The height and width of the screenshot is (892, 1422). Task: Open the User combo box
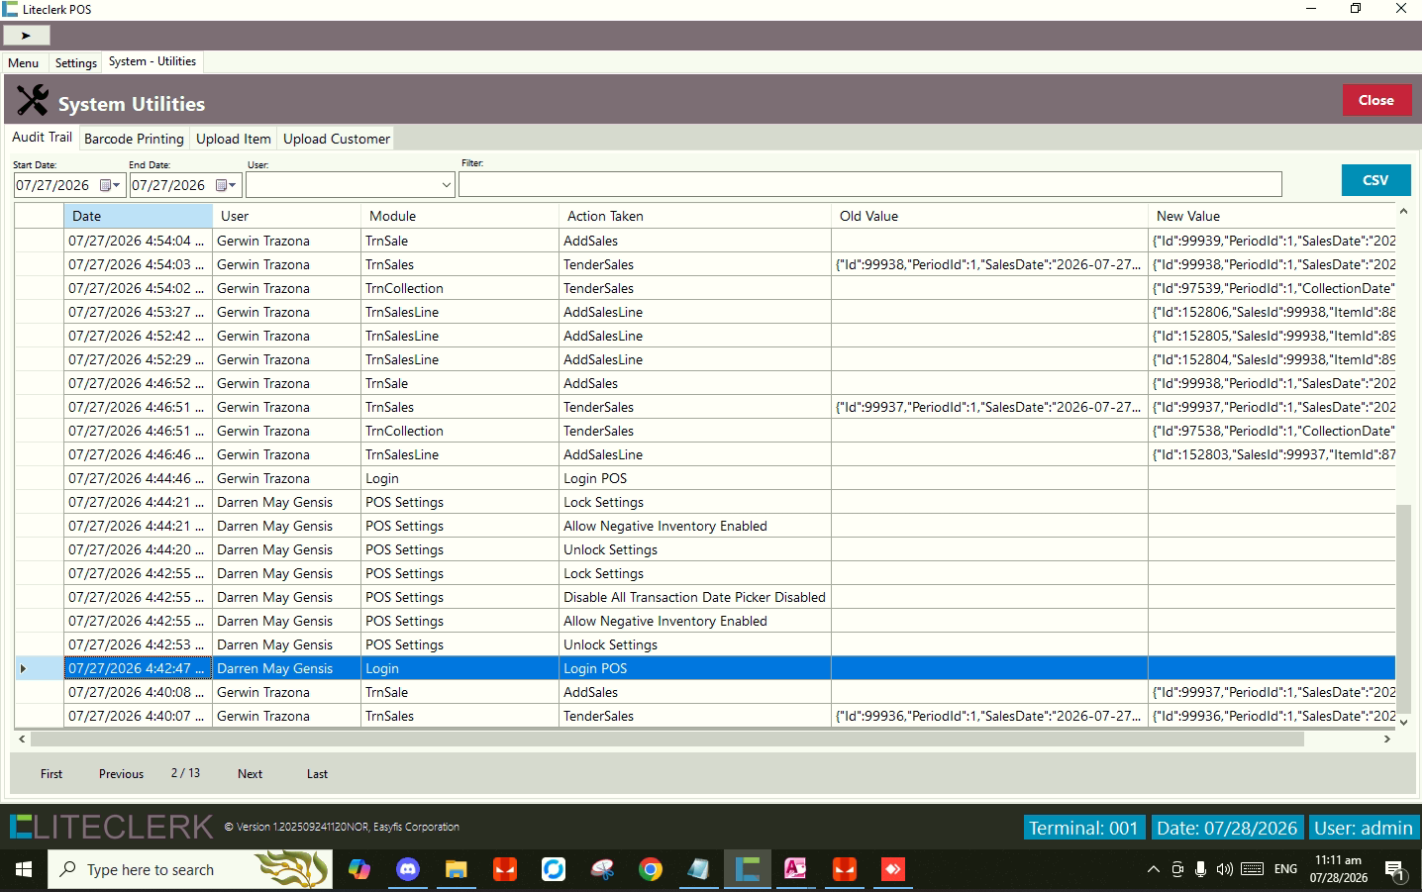[350, 185]
